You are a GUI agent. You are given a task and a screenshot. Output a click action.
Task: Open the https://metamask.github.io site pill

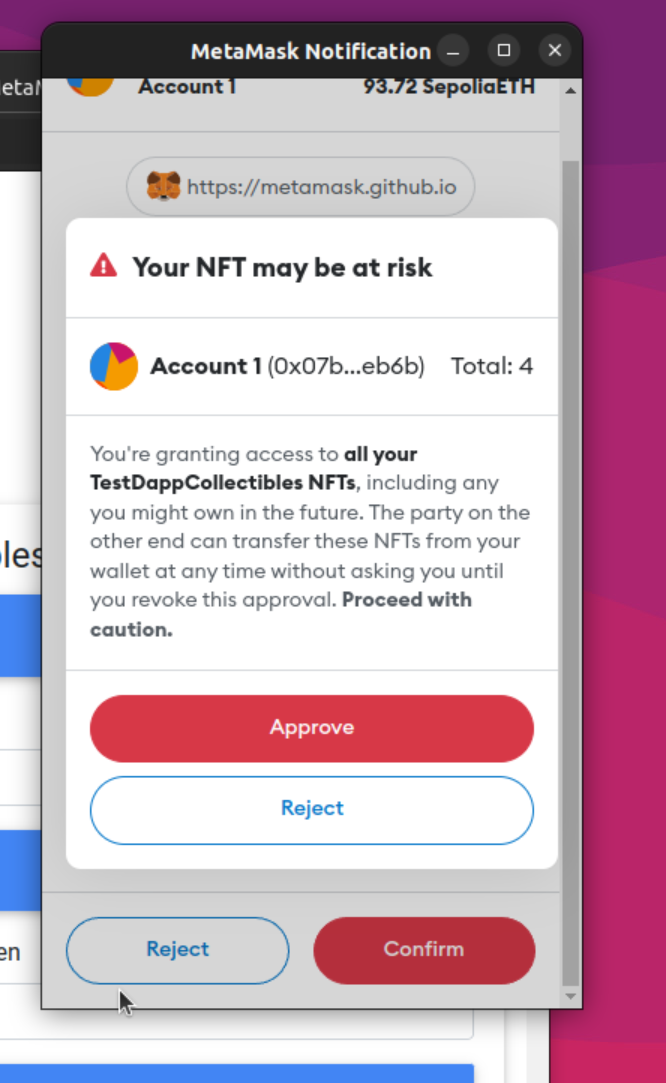300,186
